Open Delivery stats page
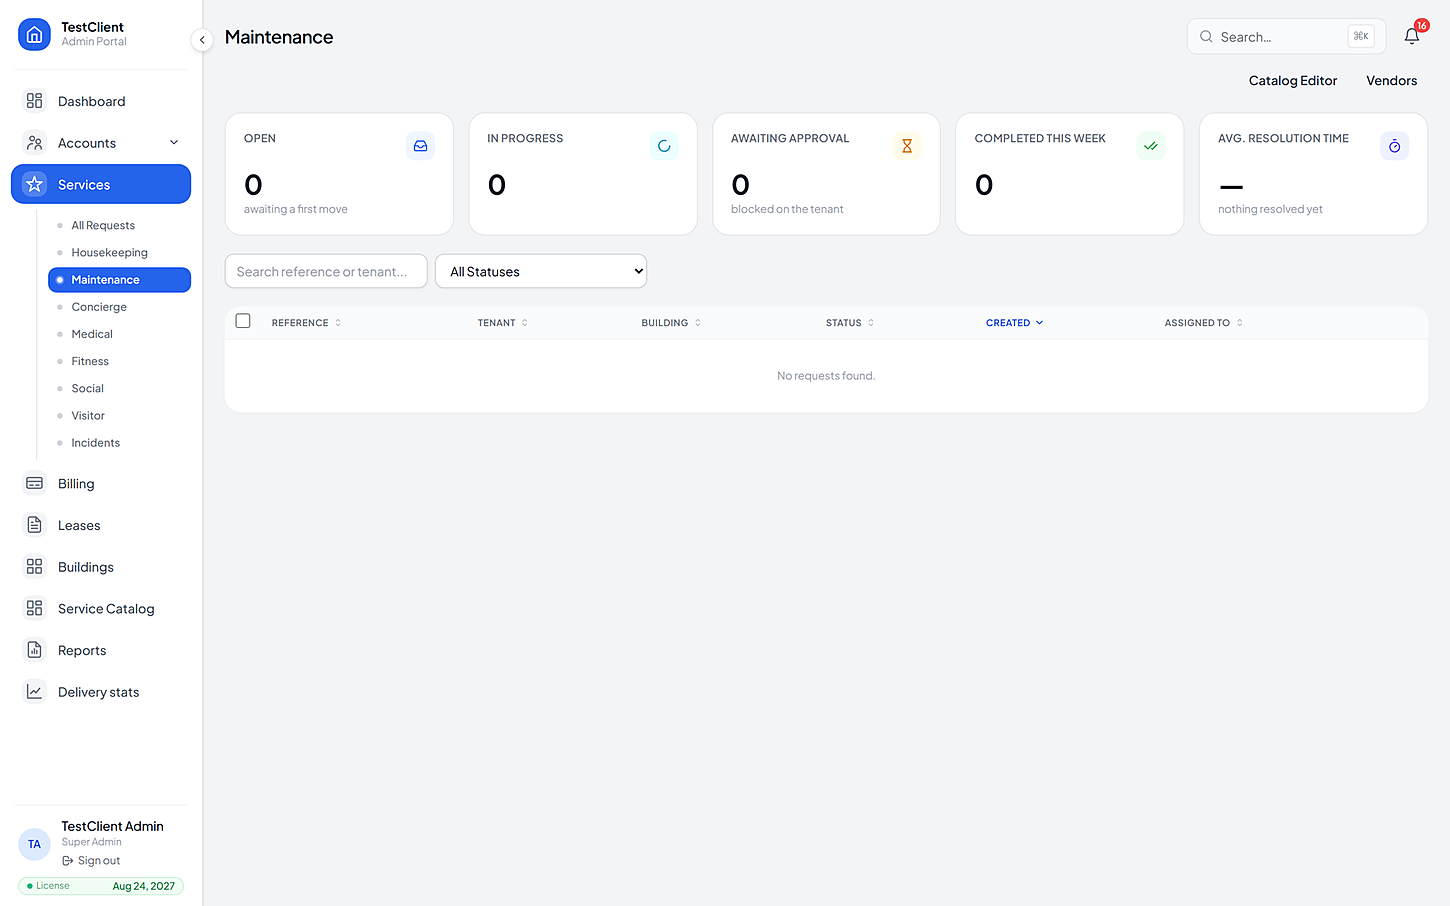The width and height of the screenshot is (1450, 906). pos(101,692)
